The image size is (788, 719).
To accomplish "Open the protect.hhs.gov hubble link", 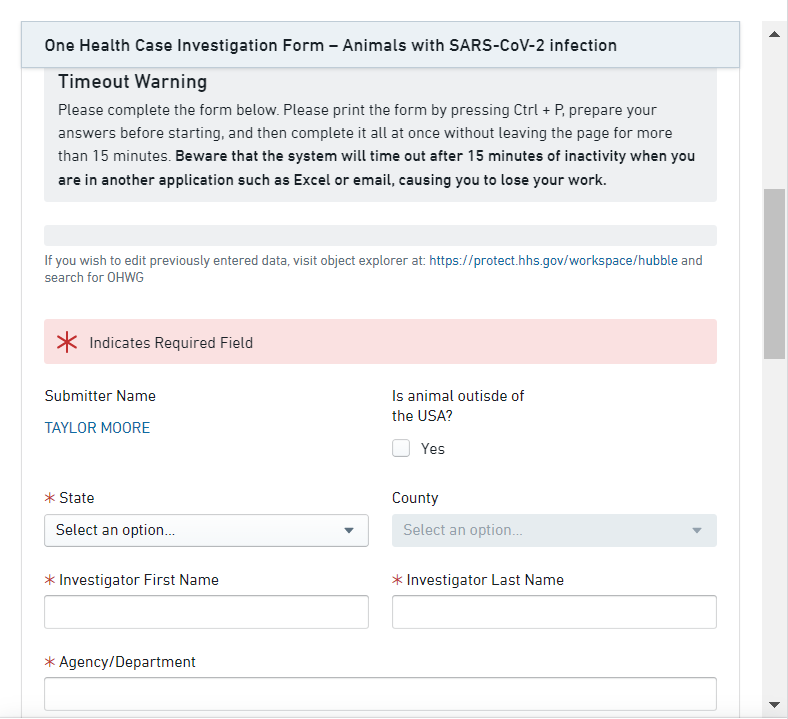I will click(x=553, y=260).
